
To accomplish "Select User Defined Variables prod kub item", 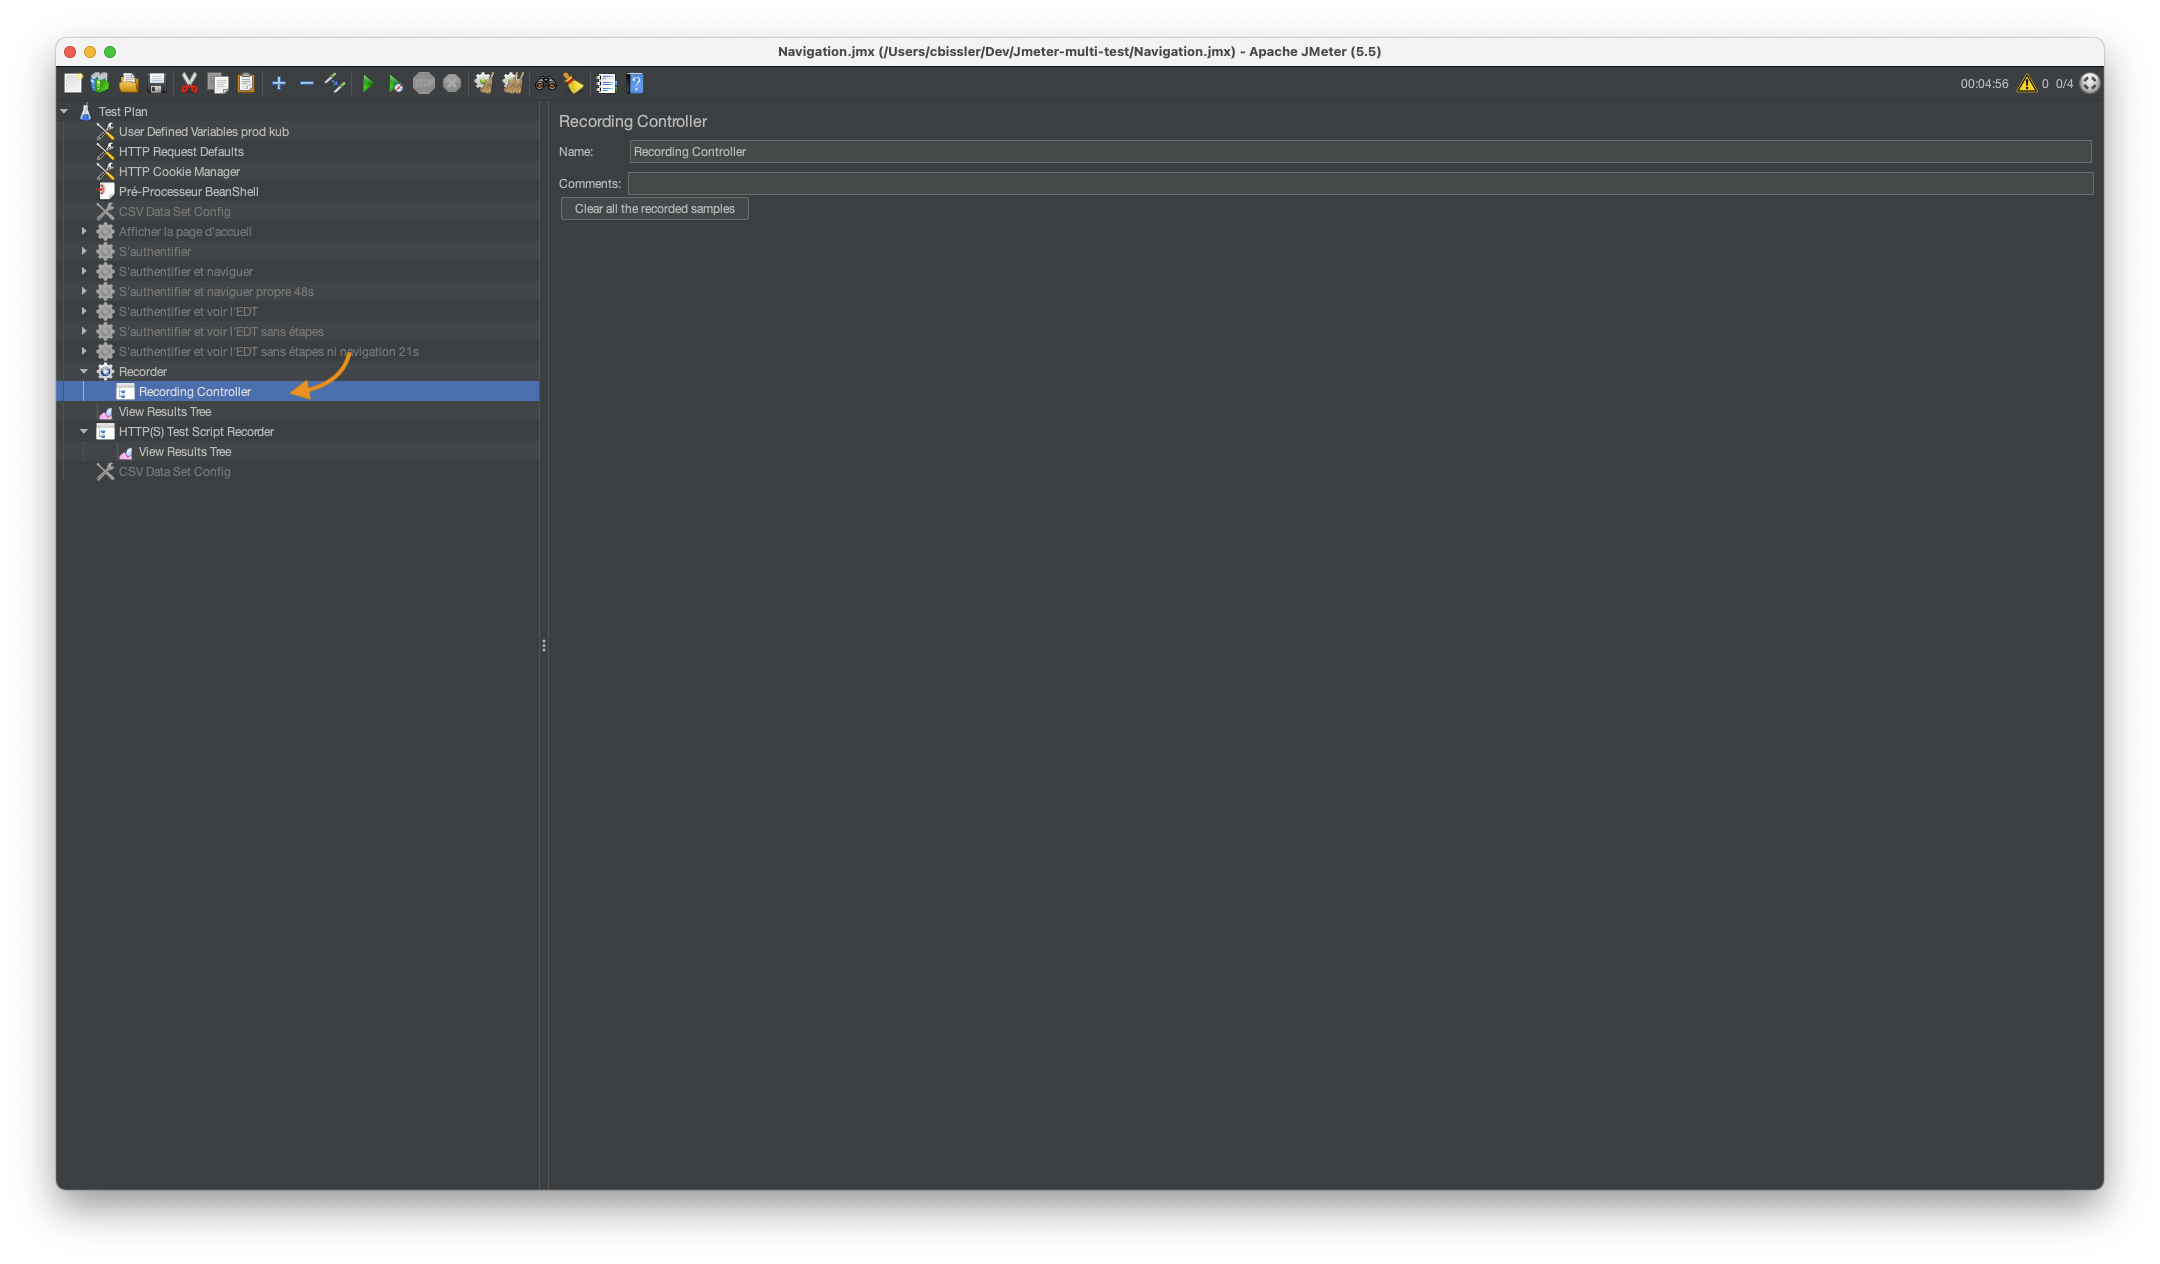I will pyautogui.click(x=203, y=131).
